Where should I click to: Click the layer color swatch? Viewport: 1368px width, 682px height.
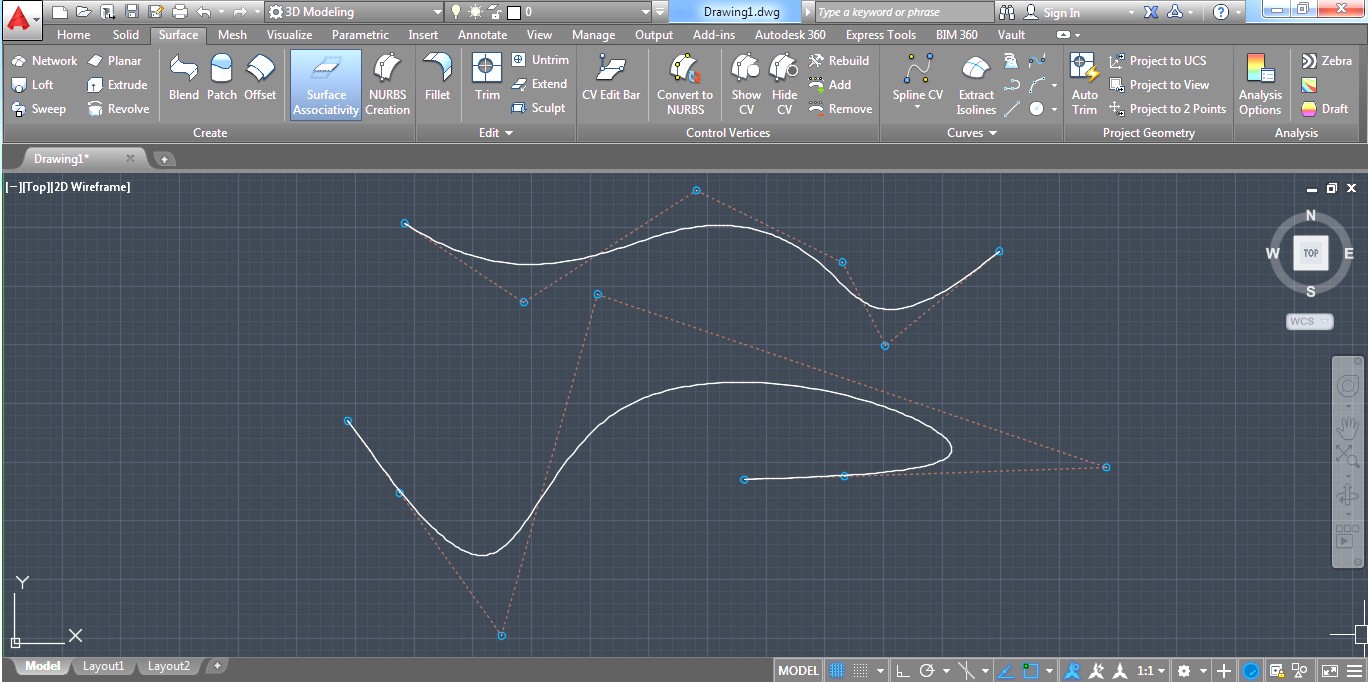point(514,12)
